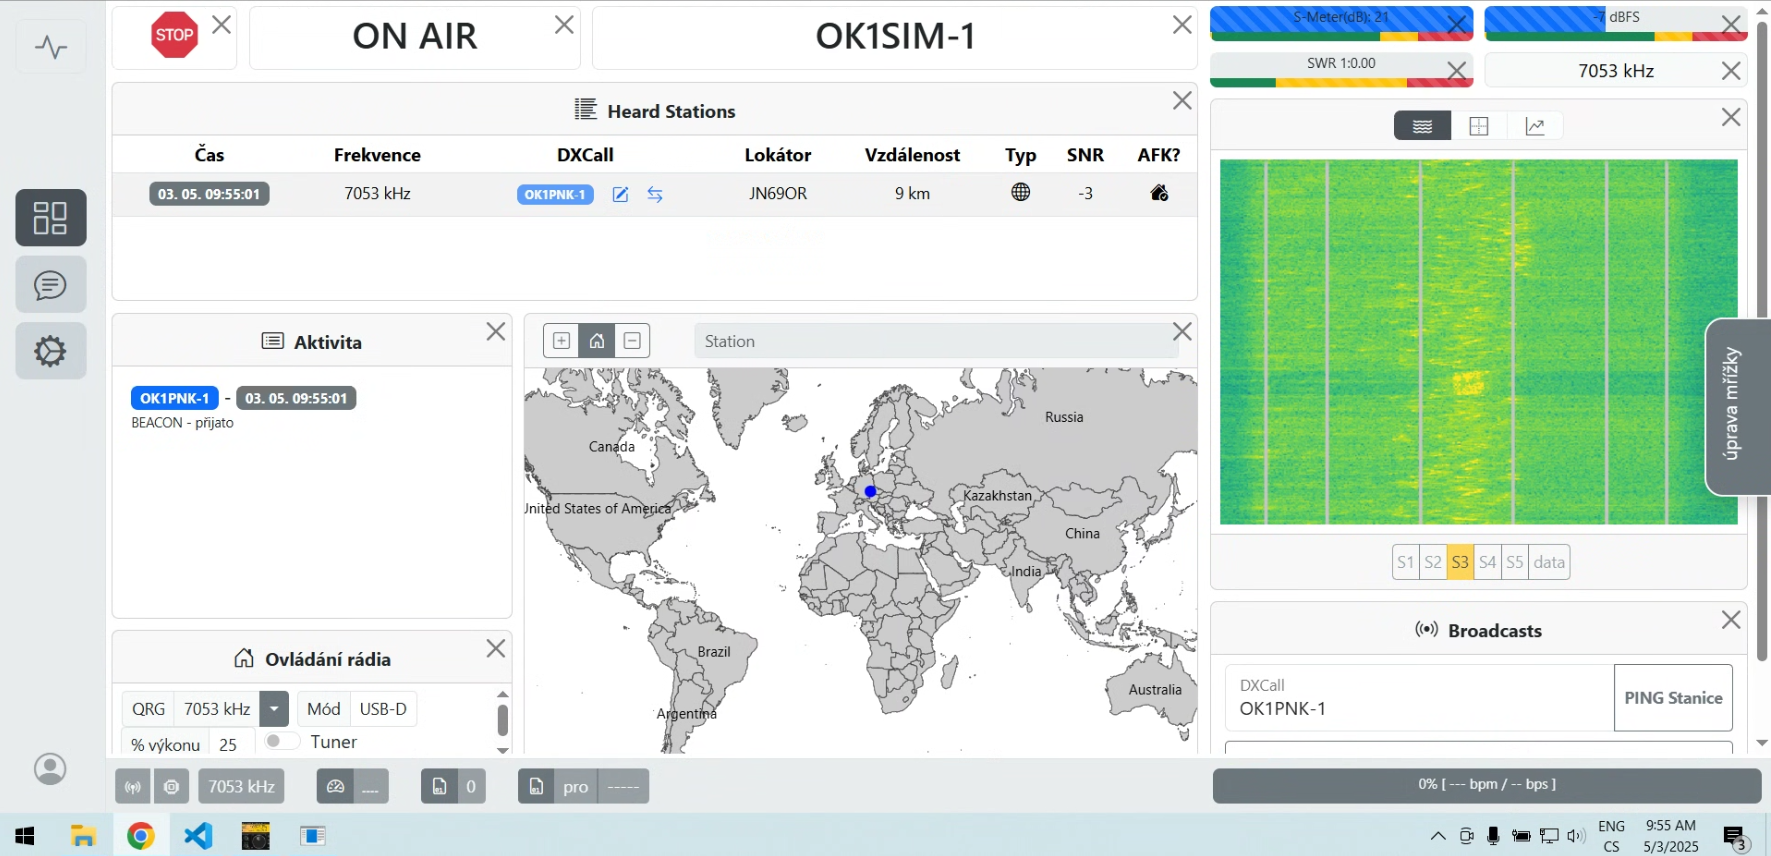Click the binary file icon next to 0
This screenshot has width=1771, height=856.
coord(439,787)
